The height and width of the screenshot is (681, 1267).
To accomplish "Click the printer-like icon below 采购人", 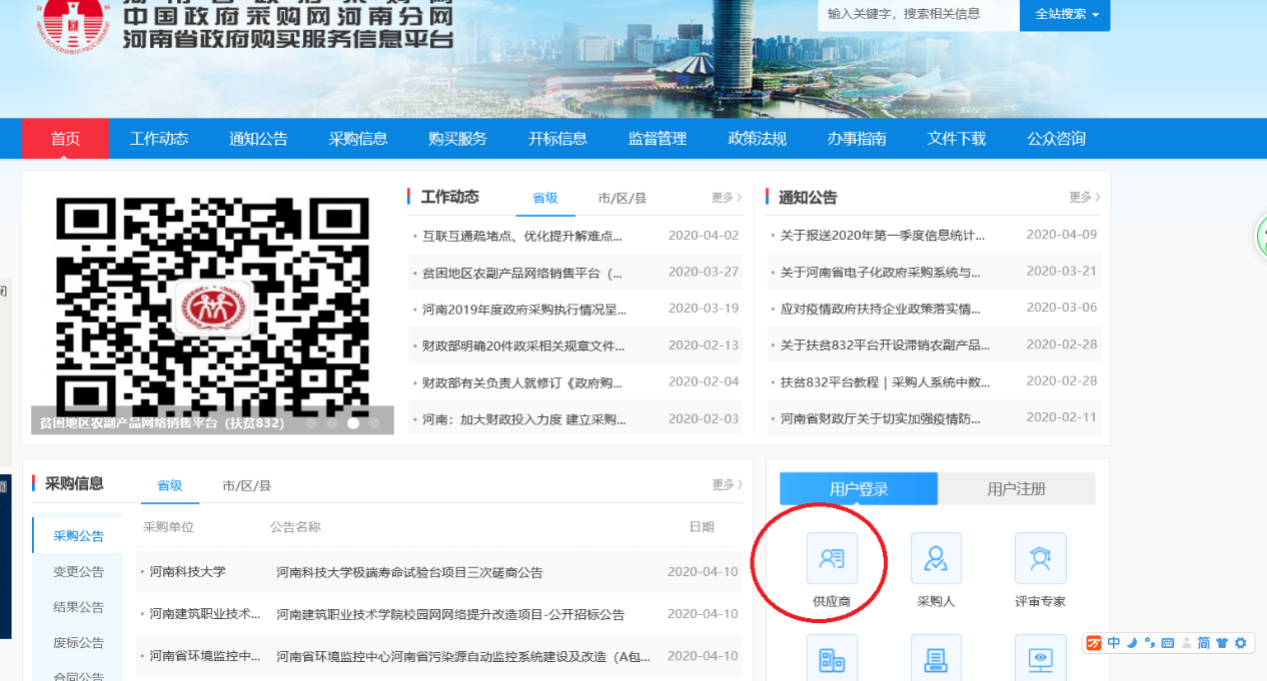I will tap(936, 658).
